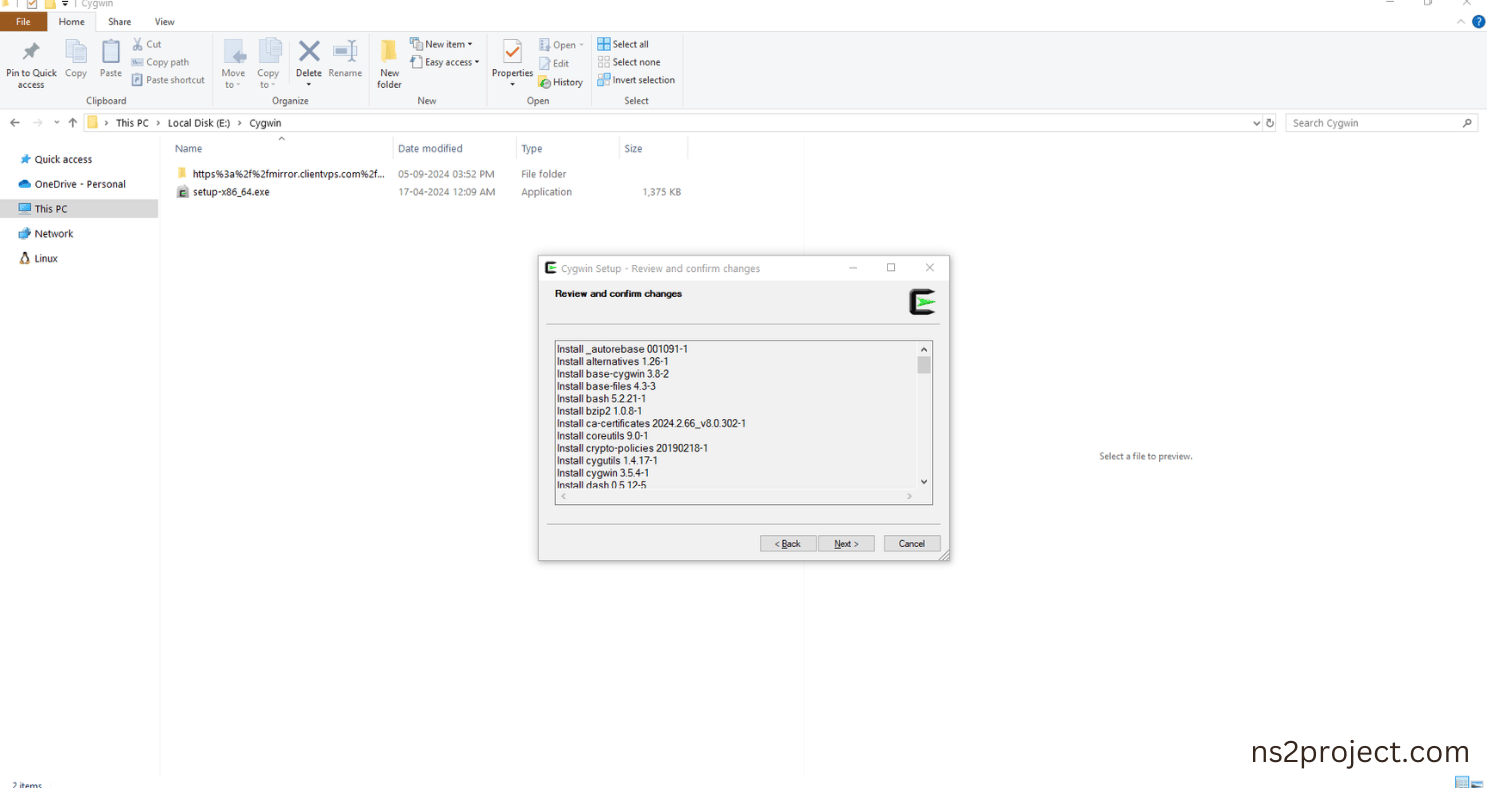Select 'Install _autorebase 001091-1' line

click(622, 349)
